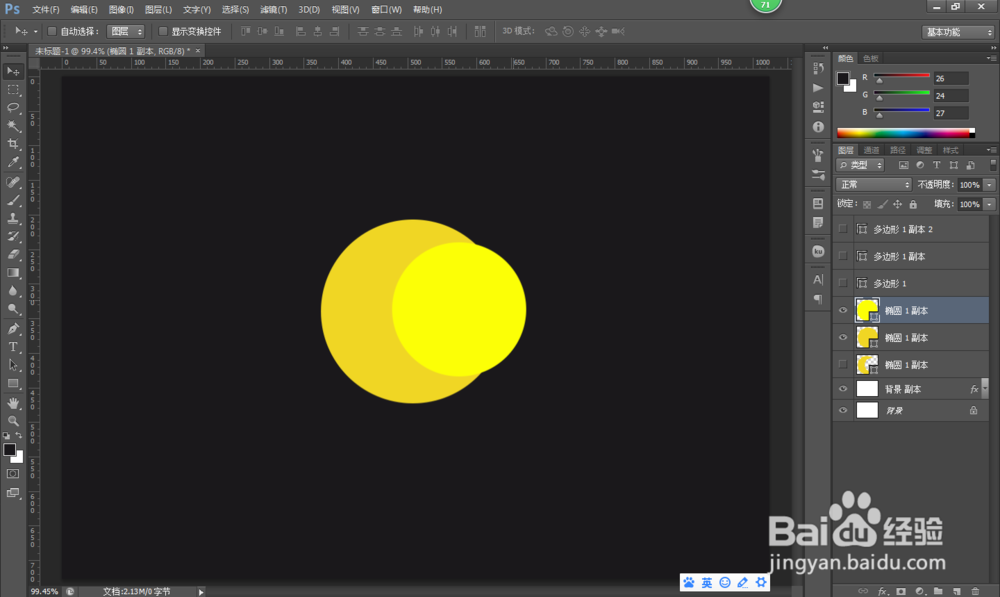Toggle the layer filter on/off switch
This screenshot has width=1000, height=597.
993,165
